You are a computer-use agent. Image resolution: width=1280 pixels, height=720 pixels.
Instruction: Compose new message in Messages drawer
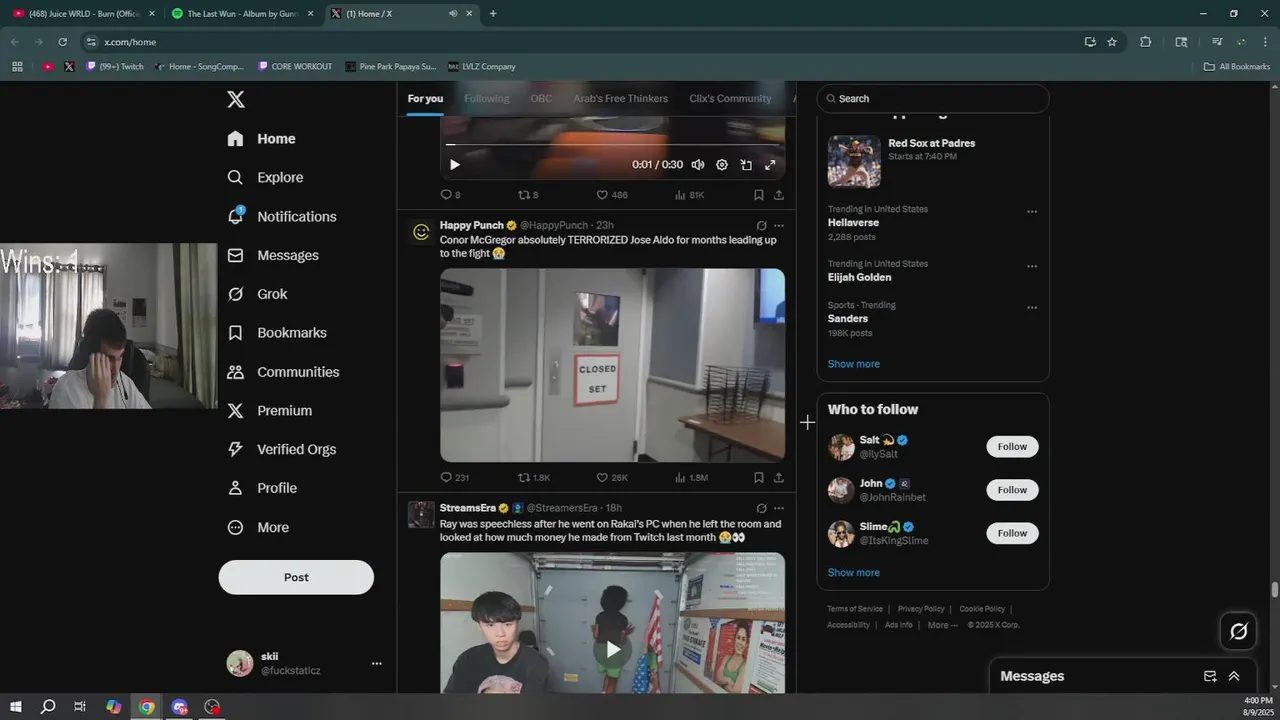tap(1210, 676)
